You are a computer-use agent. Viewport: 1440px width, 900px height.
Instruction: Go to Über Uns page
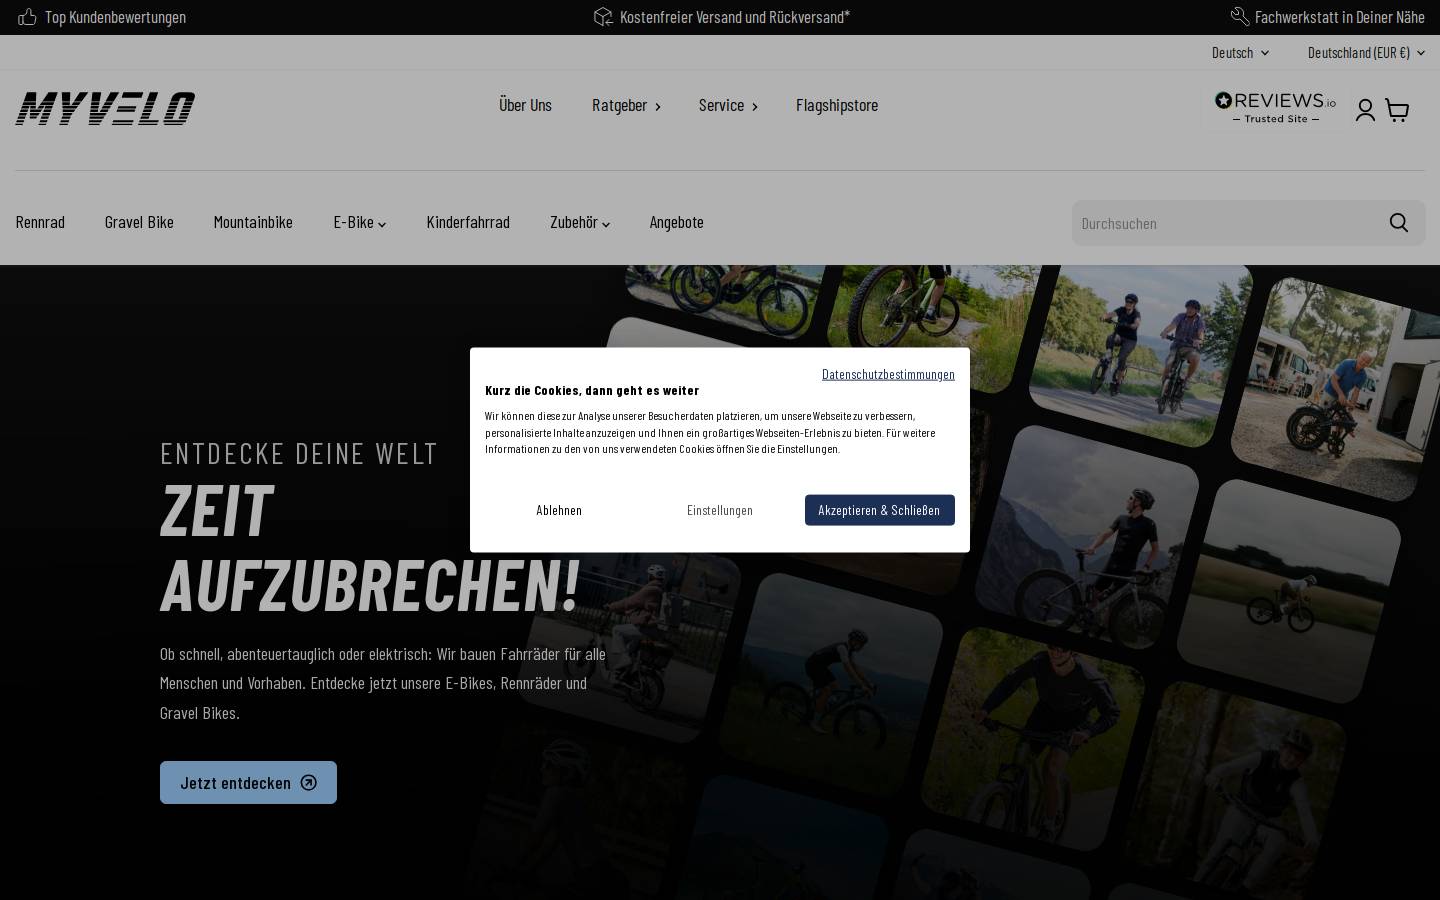[525, 105]
